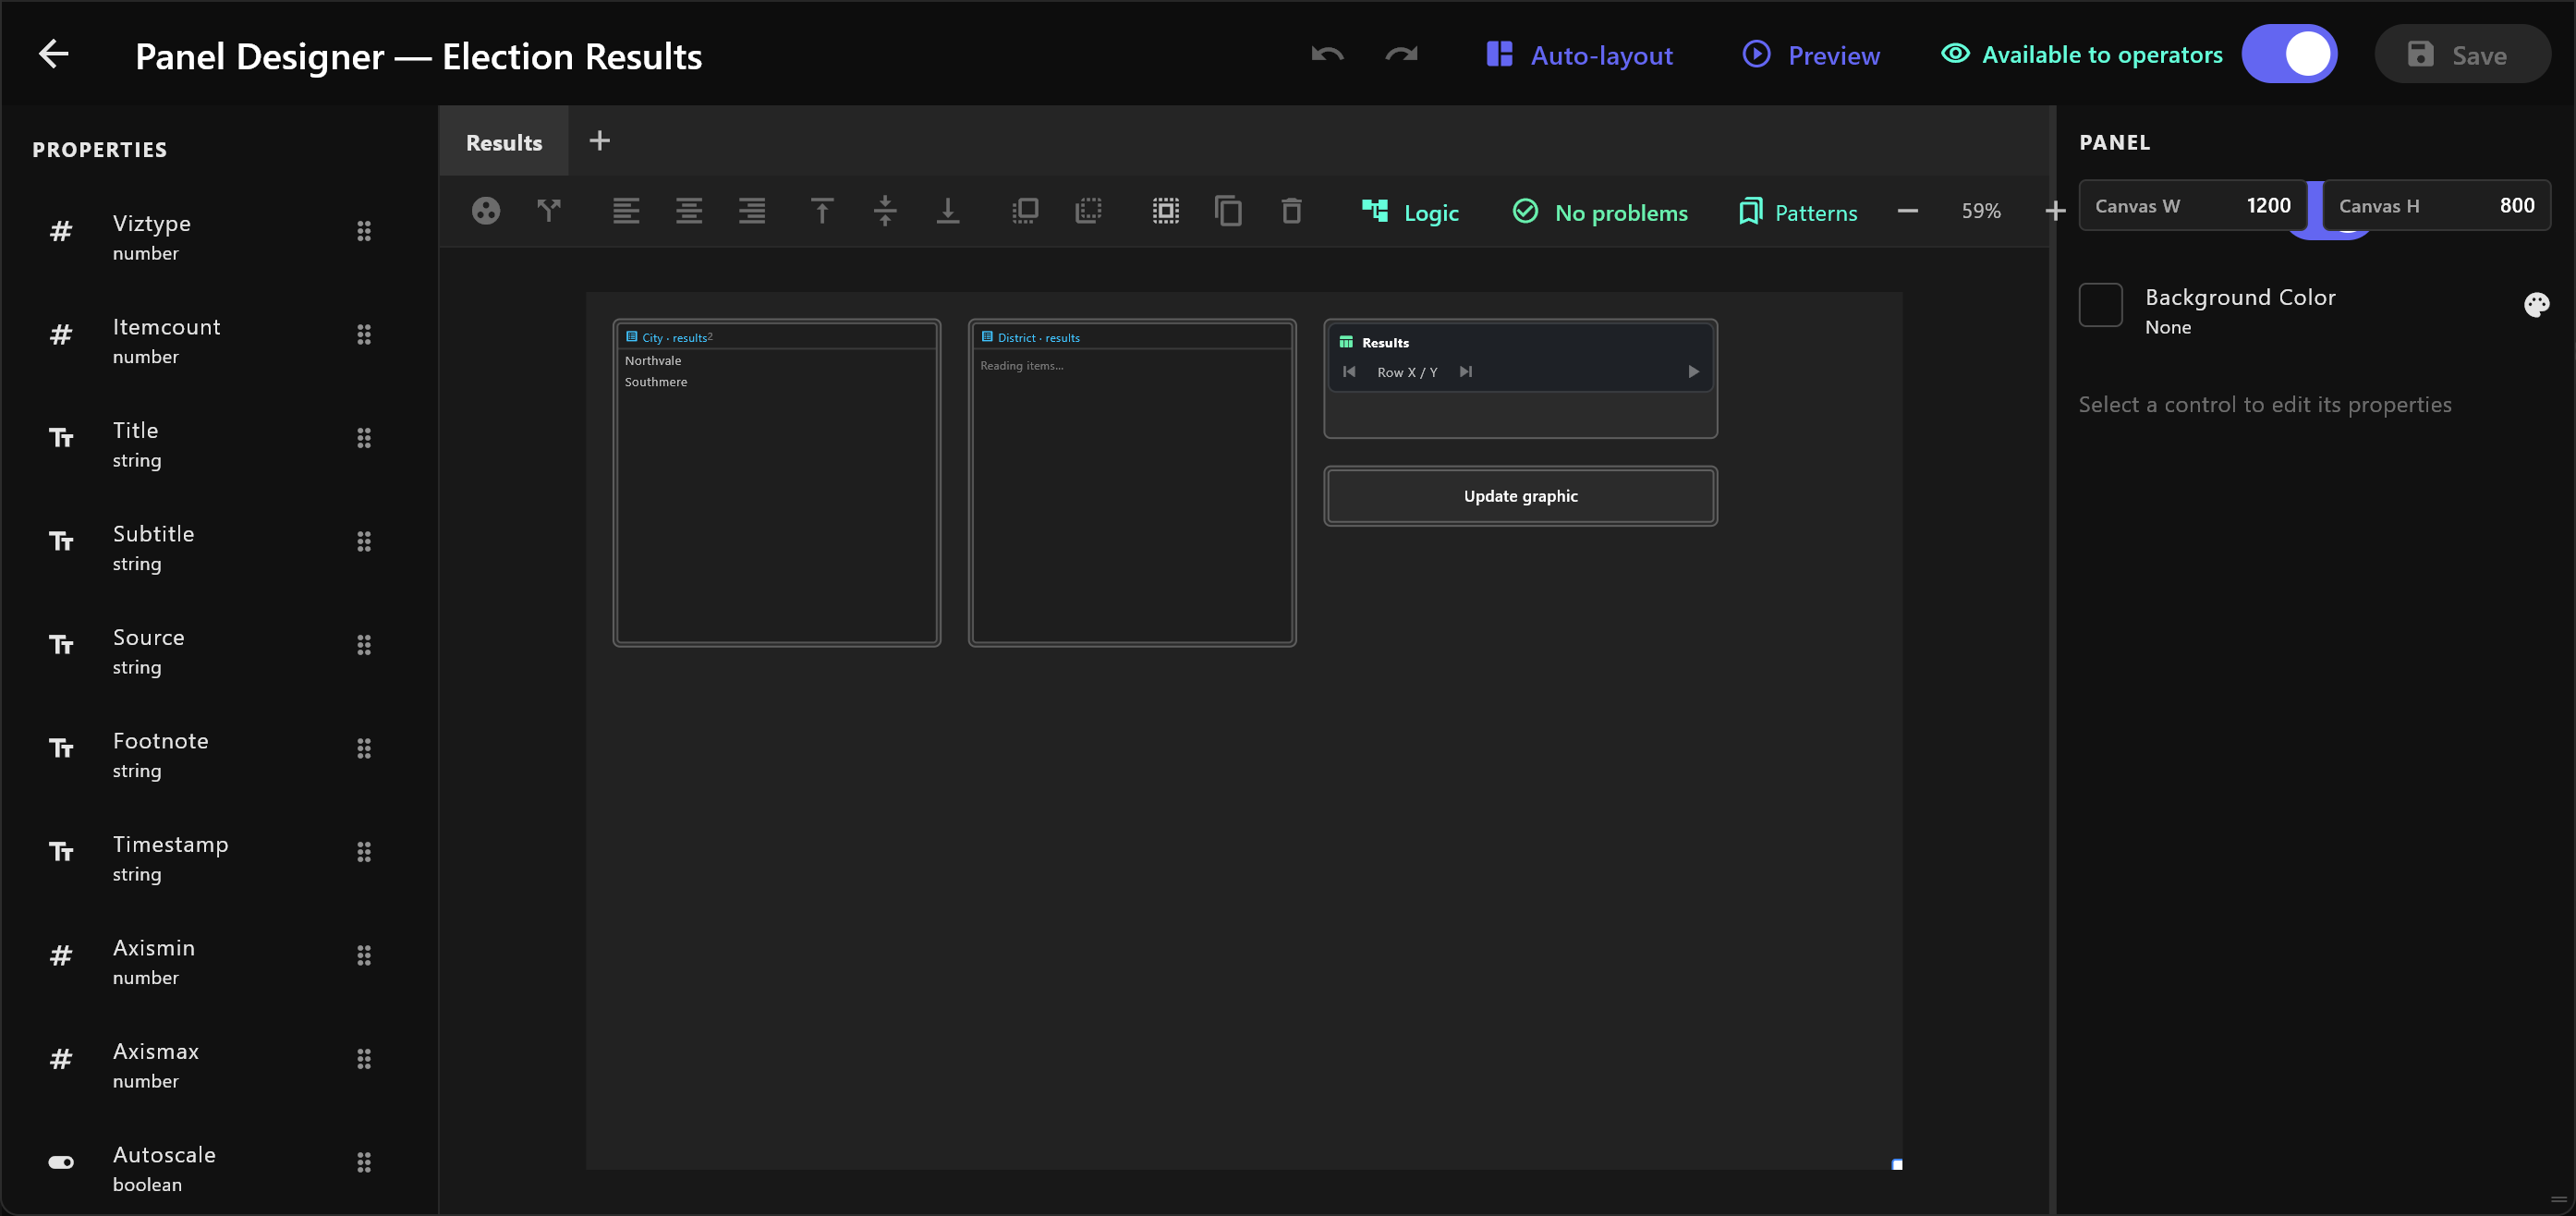Toggle Available to operators switch
The height and width of the screenshot is (1216, 2576).
[x=2288, y=54]
